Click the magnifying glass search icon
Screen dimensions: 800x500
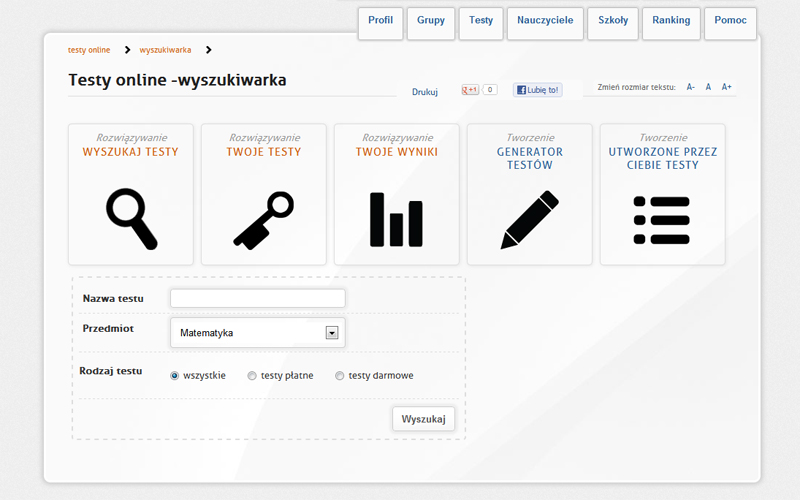tap(131, 219)
